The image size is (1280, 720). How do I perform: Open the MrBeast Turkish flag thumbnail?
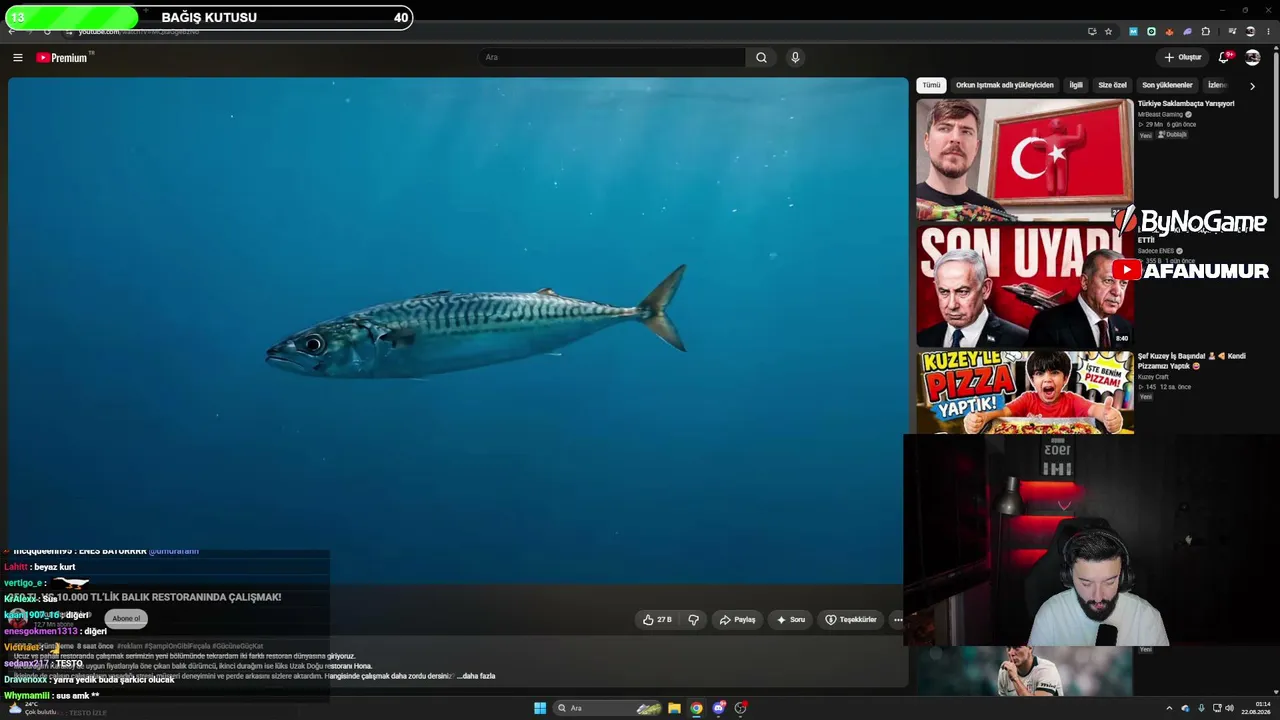(x=1025, y=159)
